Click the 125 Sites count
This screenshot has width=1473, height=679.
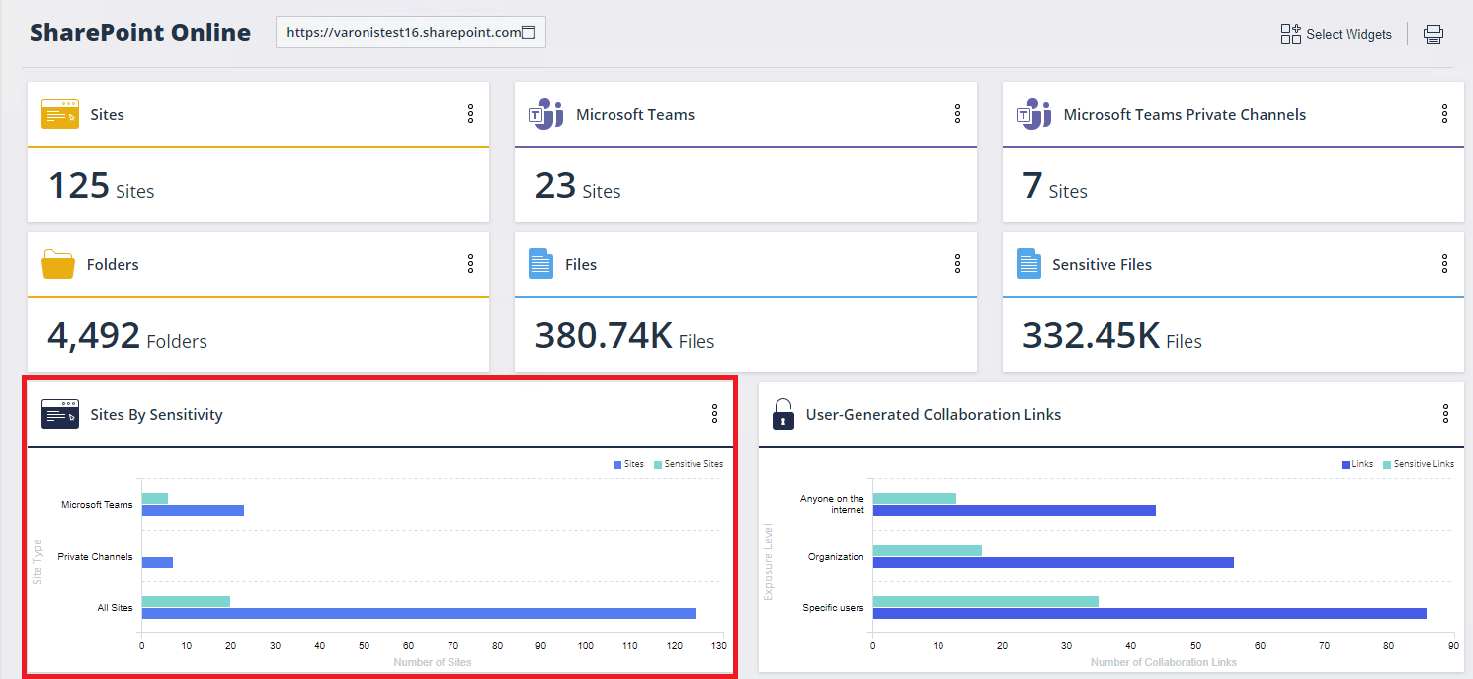[101, 187]
